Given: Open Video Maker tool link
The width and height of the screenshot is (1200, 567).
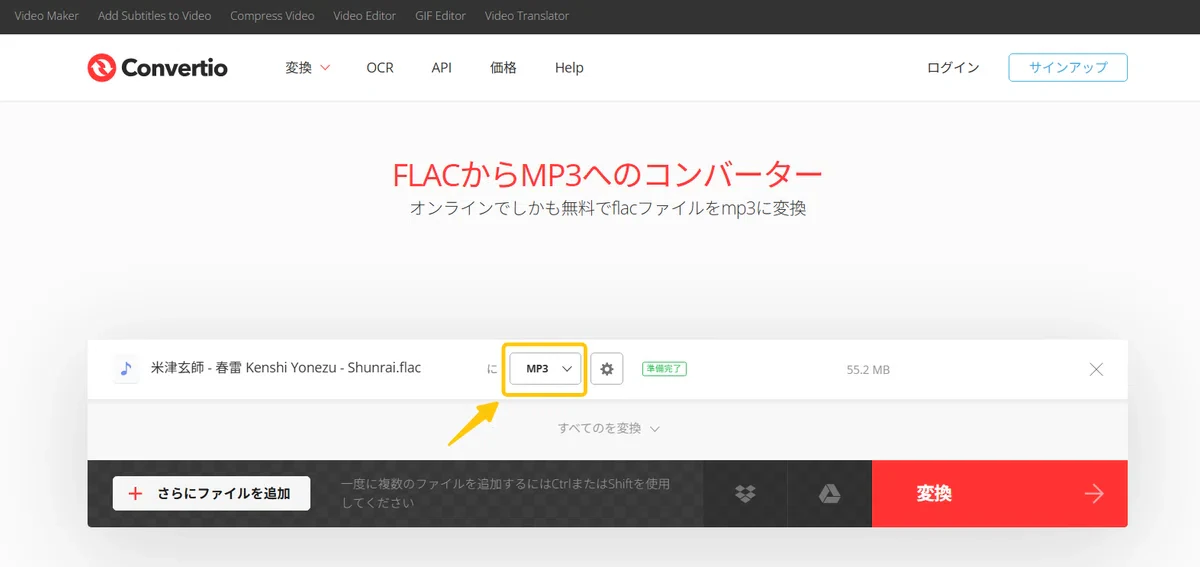Looking at the screenshot, I should (47, 16).
